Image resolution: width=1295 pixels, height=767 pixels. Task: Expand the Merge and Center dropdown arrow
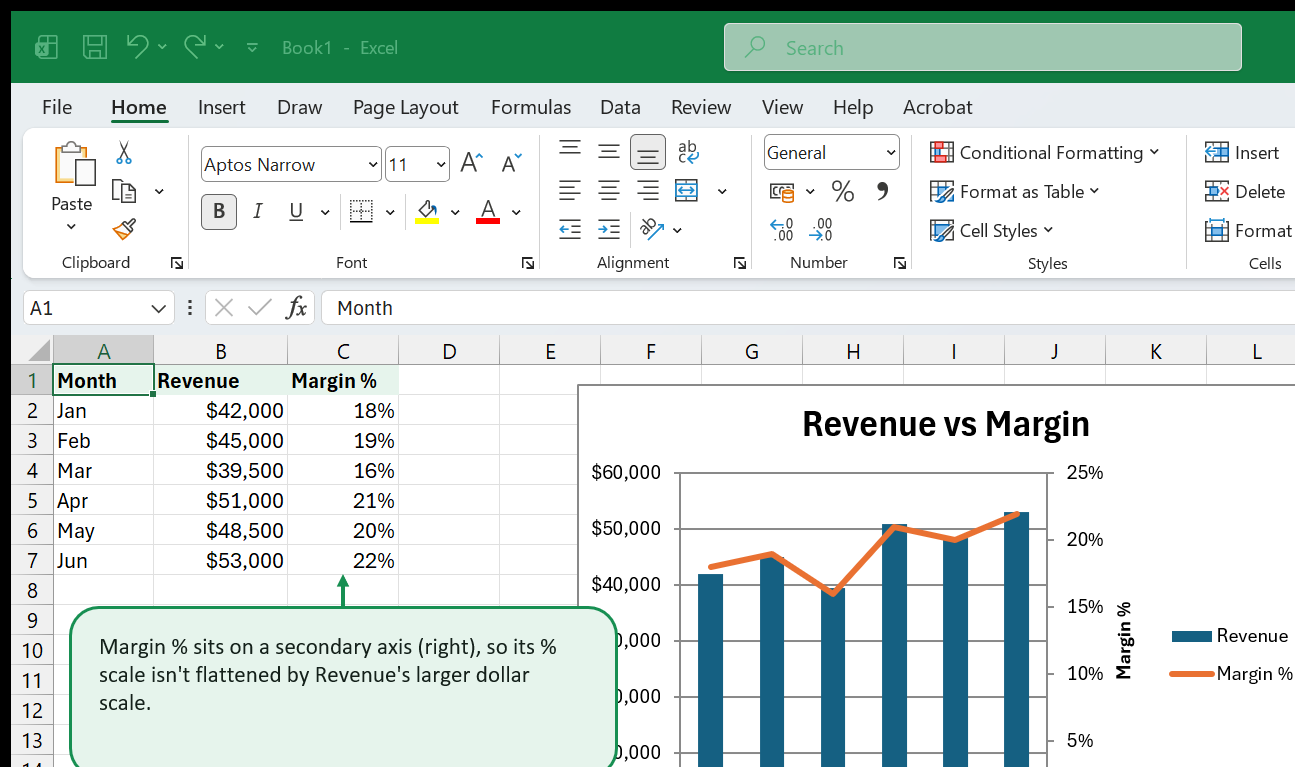point(722,191)
